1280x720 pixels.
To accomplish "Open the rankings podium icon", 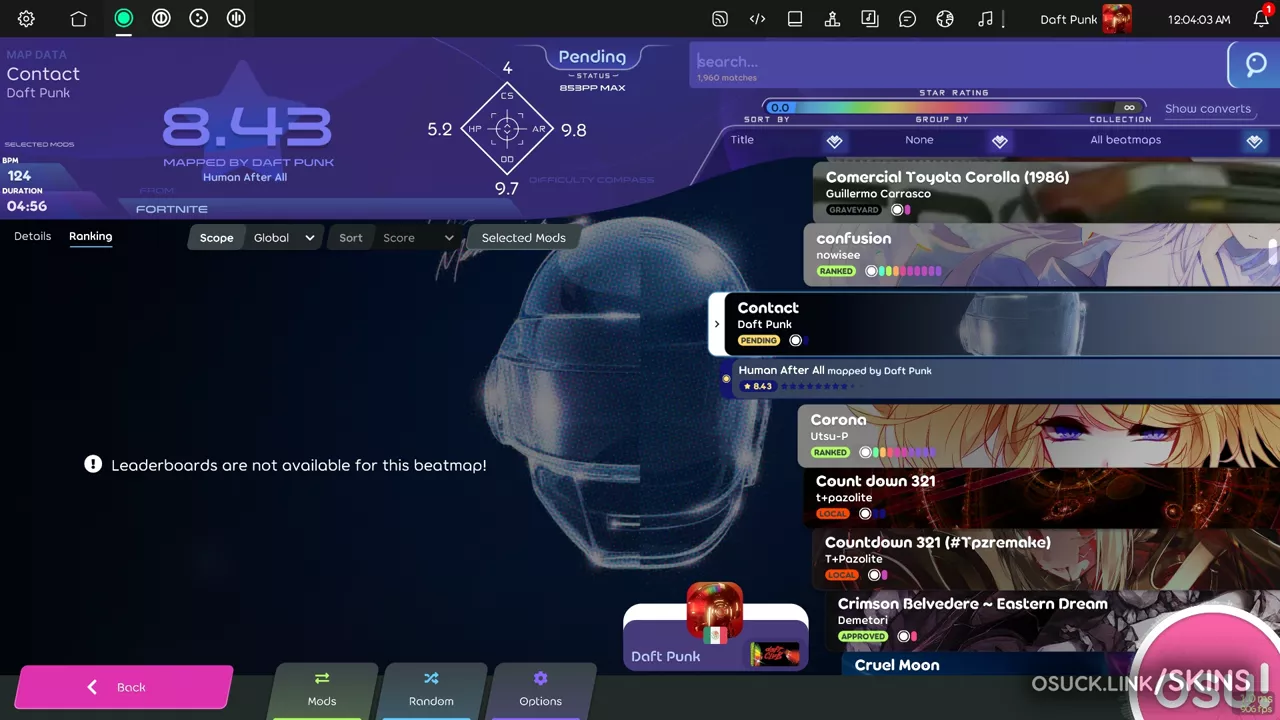I will click(x=832, y=19).
